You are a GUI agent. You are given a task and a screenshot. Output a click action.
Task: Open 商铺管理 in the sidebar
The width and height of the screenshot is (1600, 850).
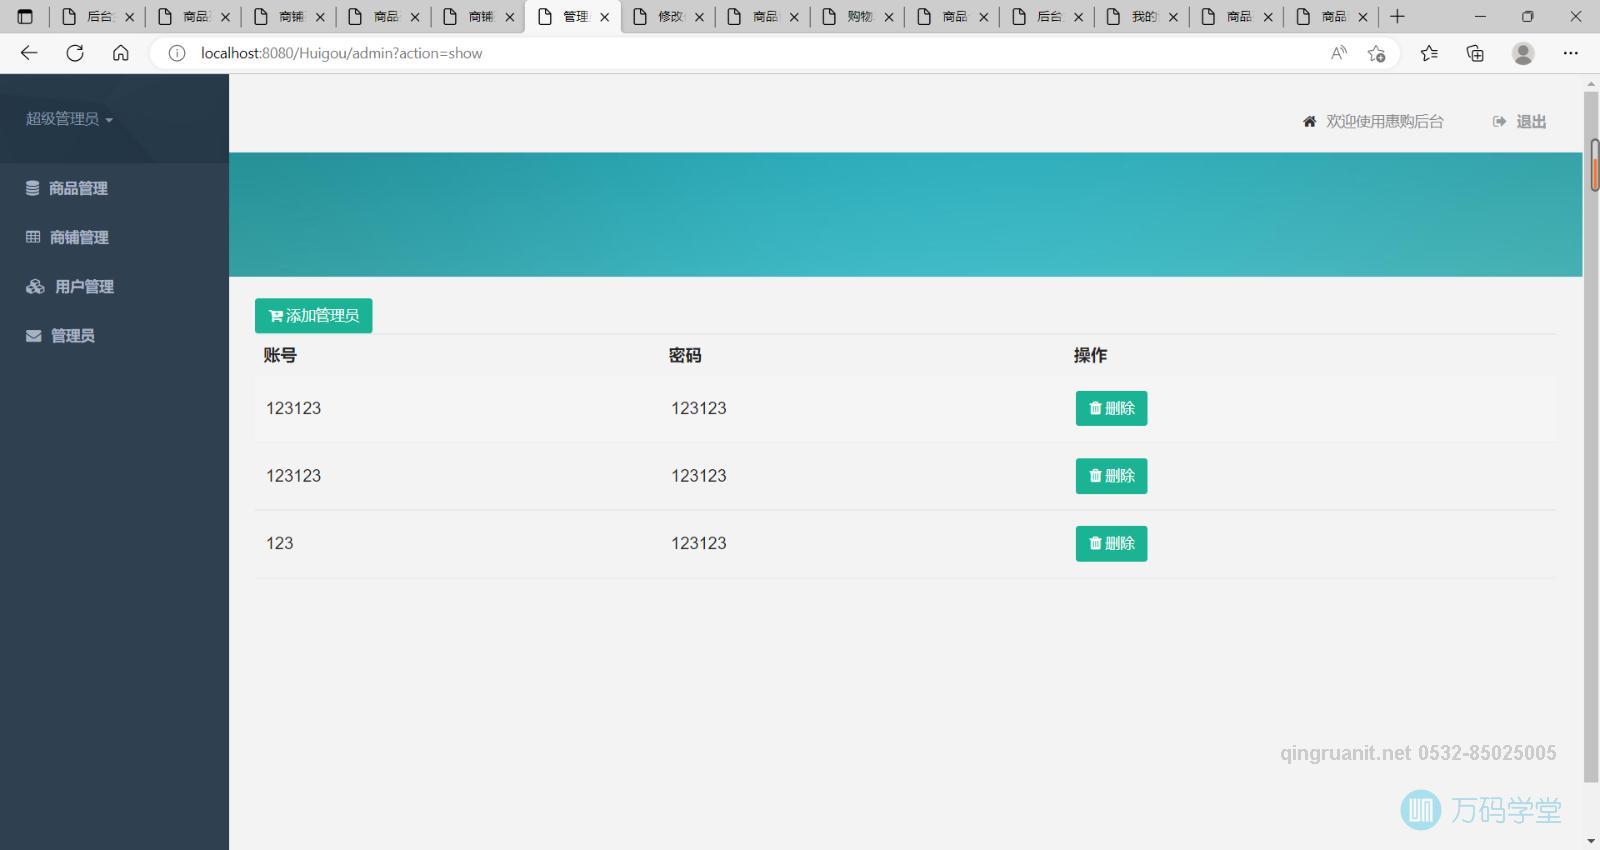click(x=67, y=237)
